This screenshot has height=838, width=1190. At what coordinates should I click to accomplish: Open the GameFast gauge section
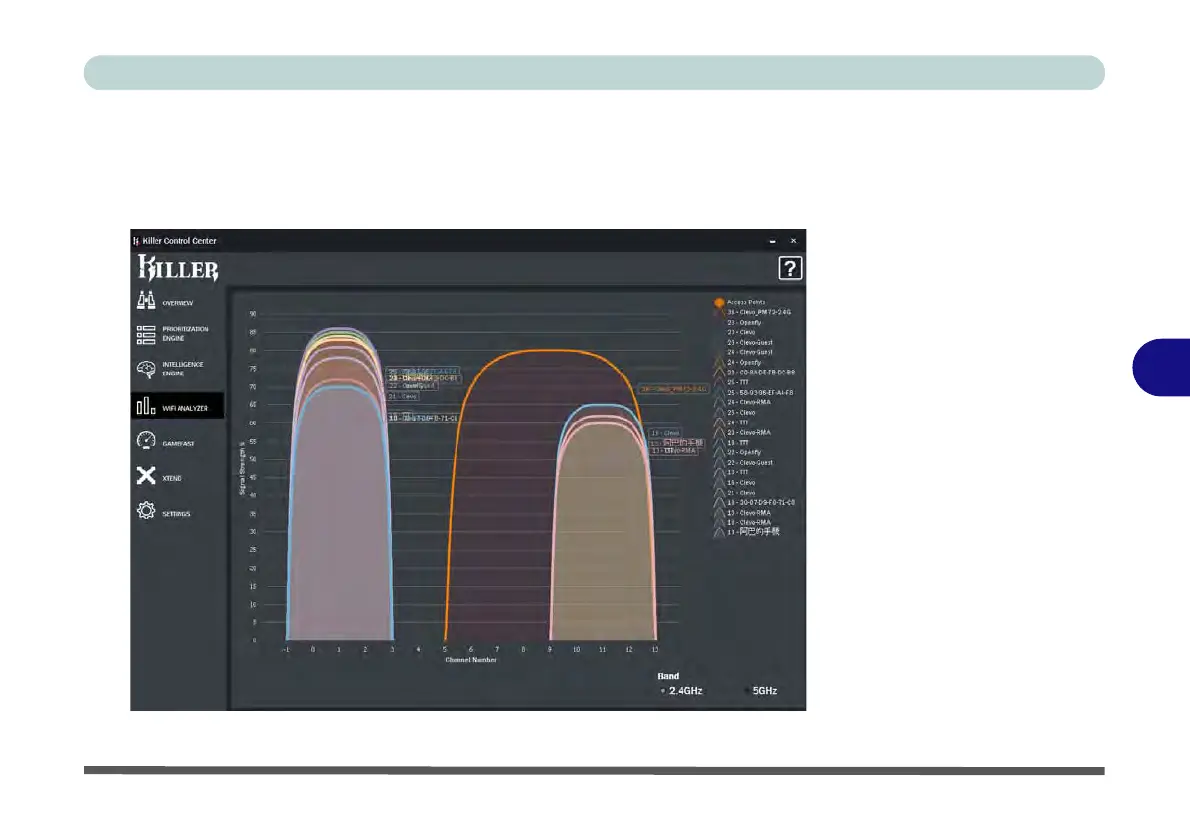[165, 442]
